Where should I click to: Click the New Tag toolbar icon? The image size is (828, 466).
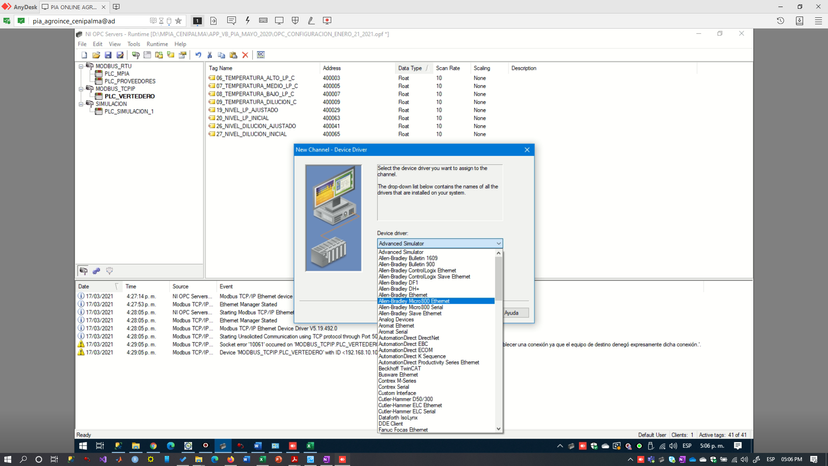point(171,55)
